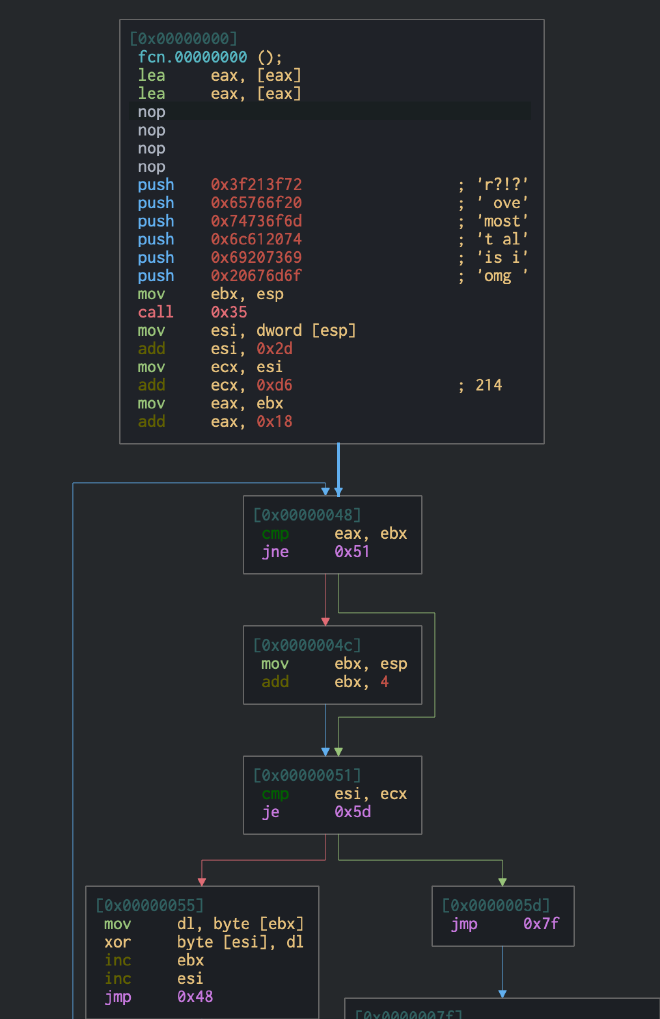Select the cmp esi, ecx instruction
This screenshot has height=1019, width=660.
coord(334,793)
